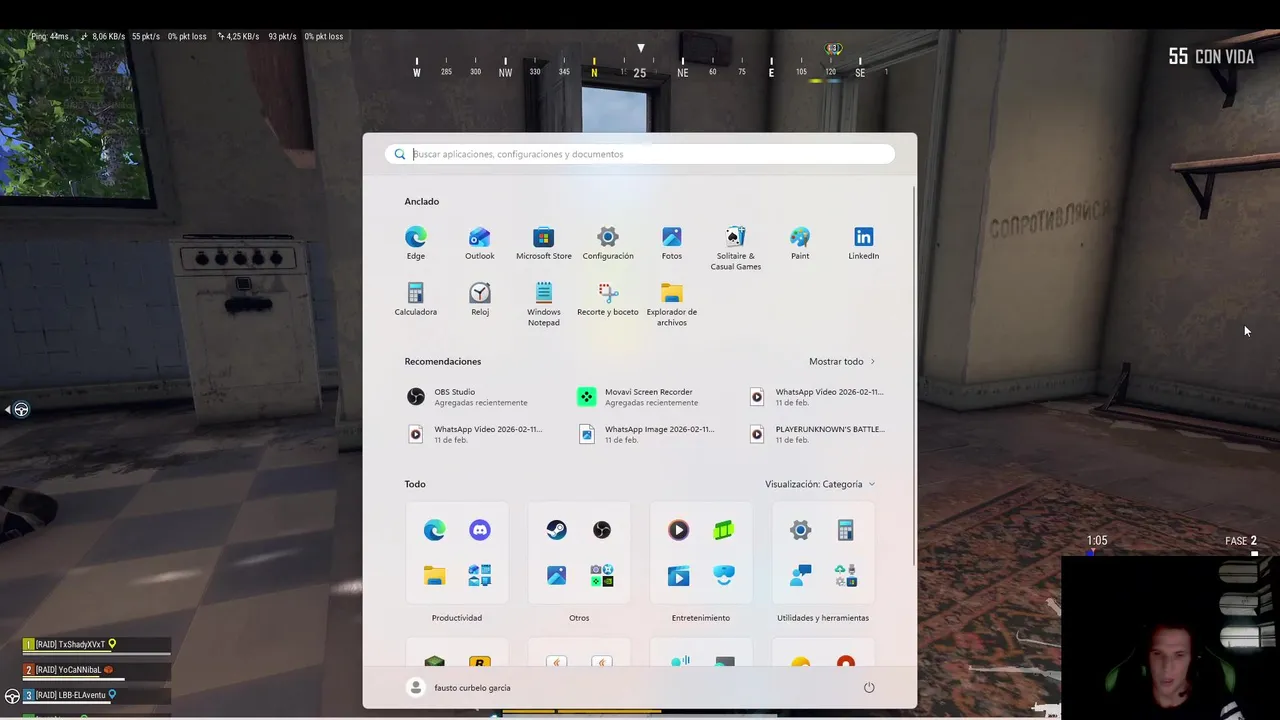Open the pinned Calculadora app

[416, 299]
